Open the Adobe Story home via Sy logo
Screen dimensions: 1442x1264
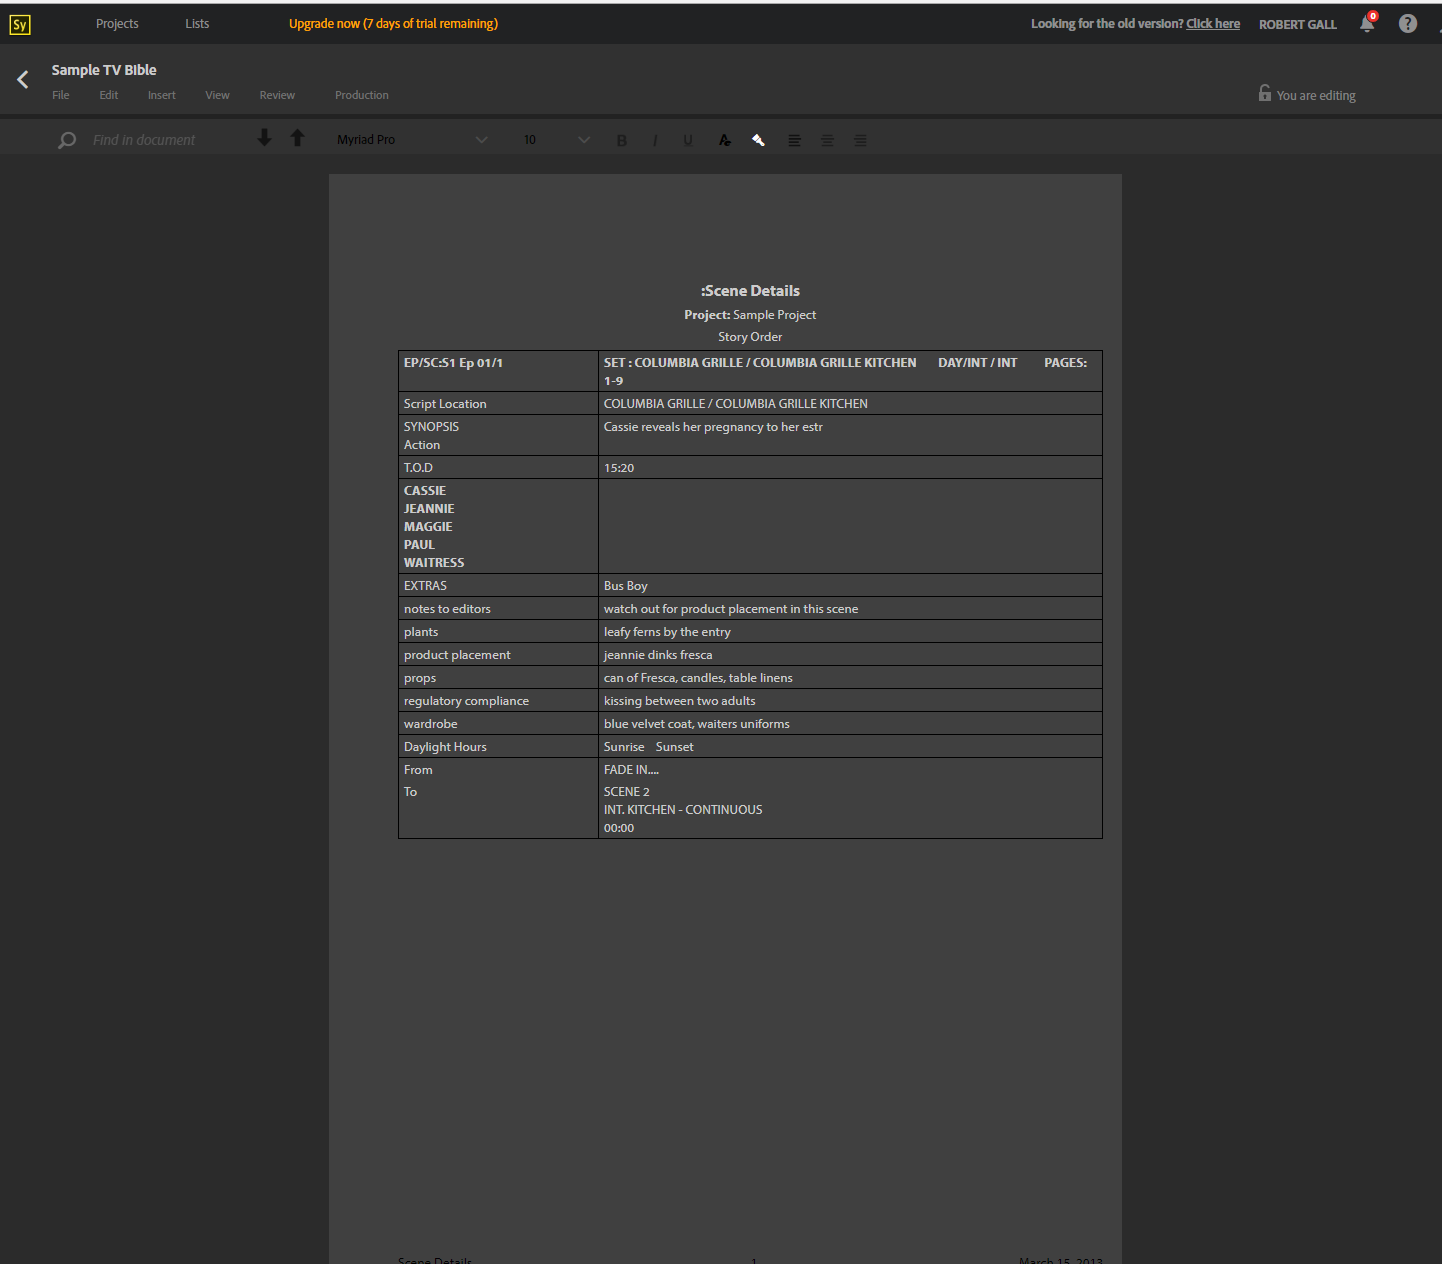19,24
